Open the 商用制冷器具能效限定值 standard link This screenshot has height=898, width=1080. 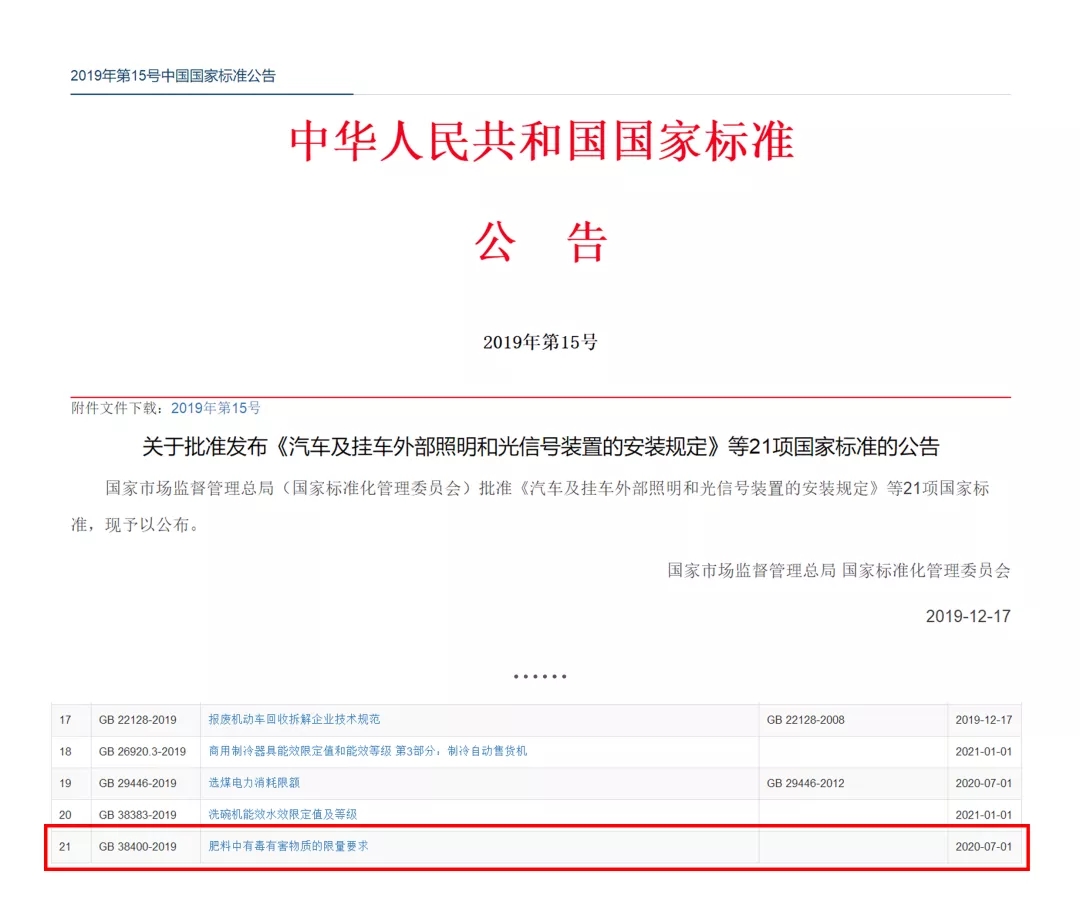click(x=367, y=751)
